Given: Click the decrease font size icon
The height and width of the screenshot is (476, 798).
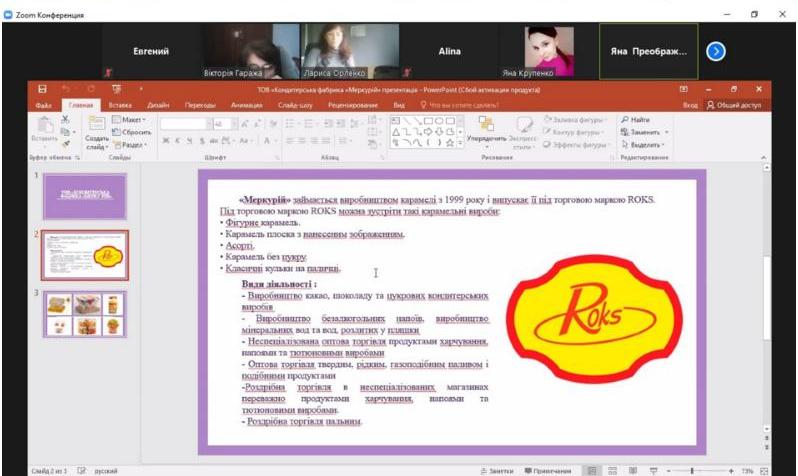Looking at the screenshot, I should [258, 124].
